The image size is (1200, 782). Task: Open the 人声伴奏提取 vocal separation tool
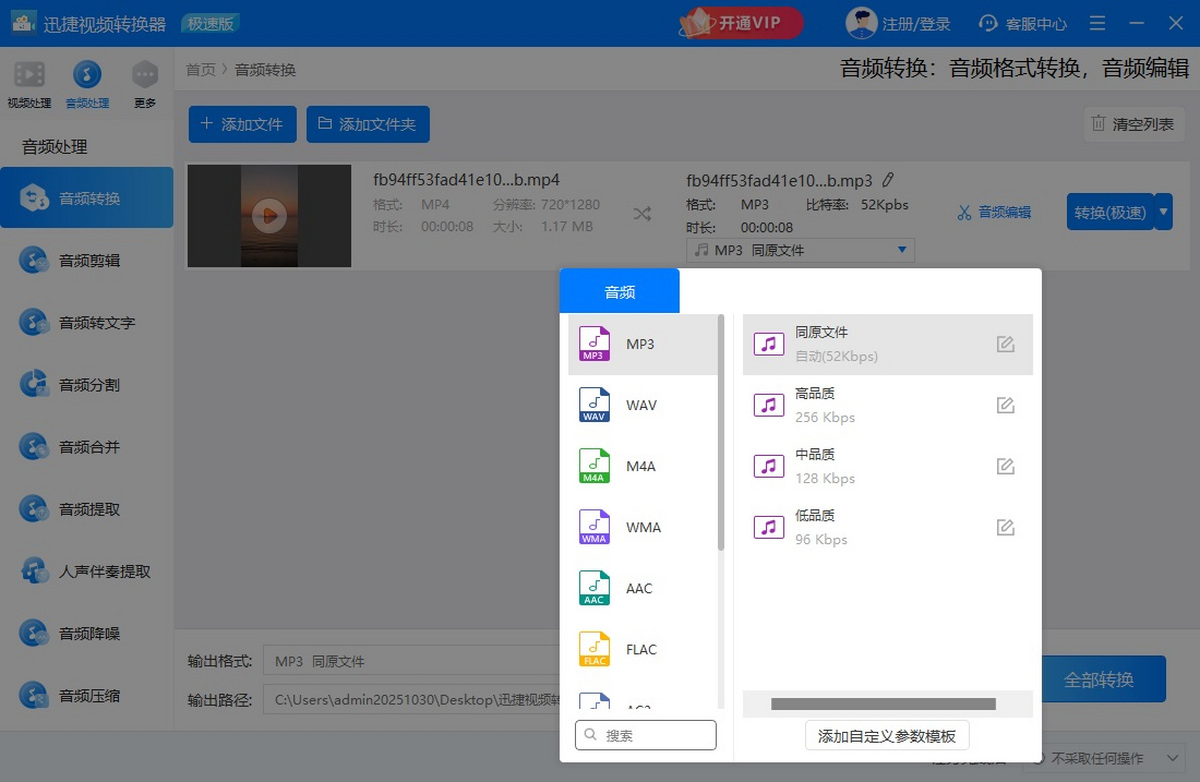click(87, 571)
